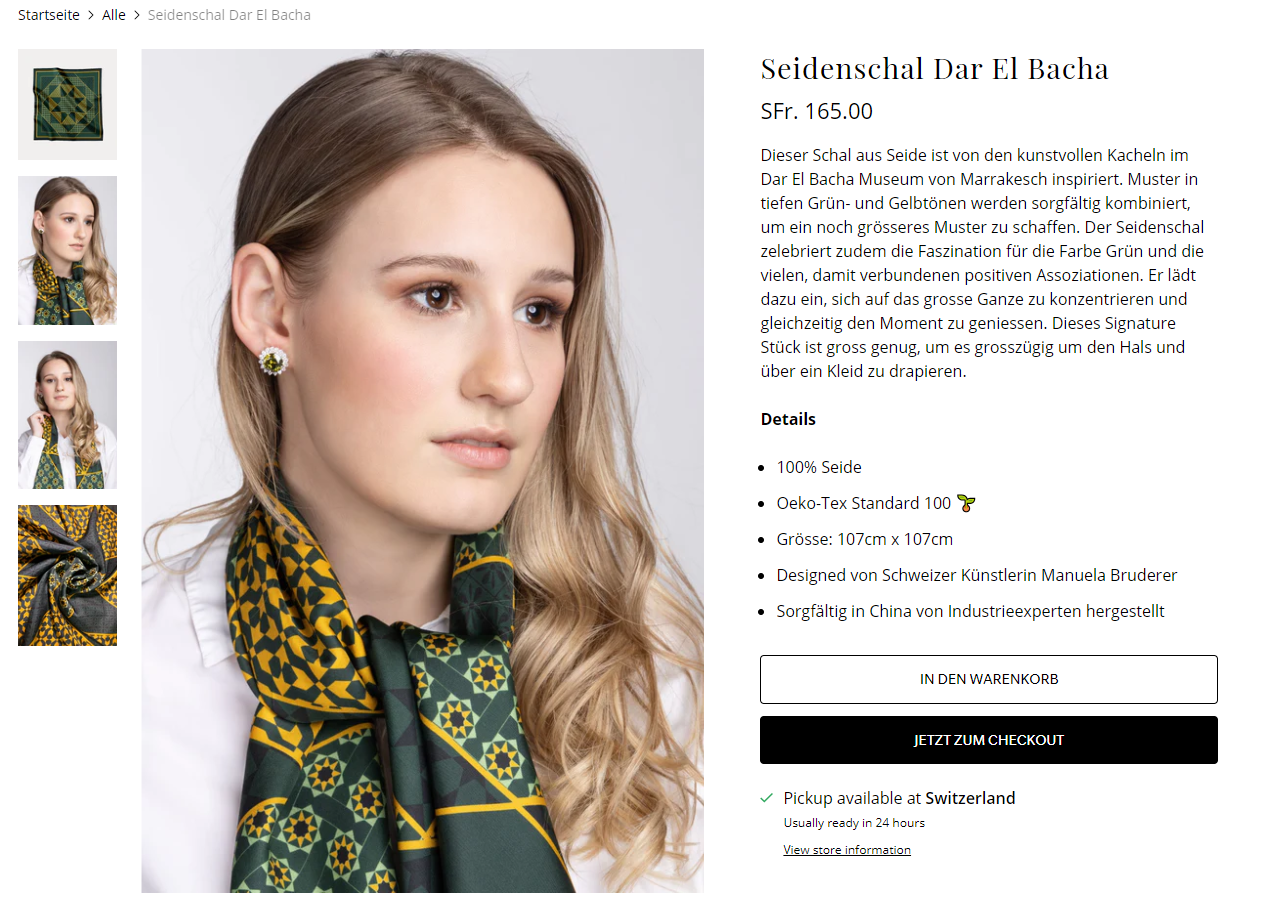Click the SFr. 165.00 price text
The width and height of the screenshot is (1273, 909).
coord(817,111)
